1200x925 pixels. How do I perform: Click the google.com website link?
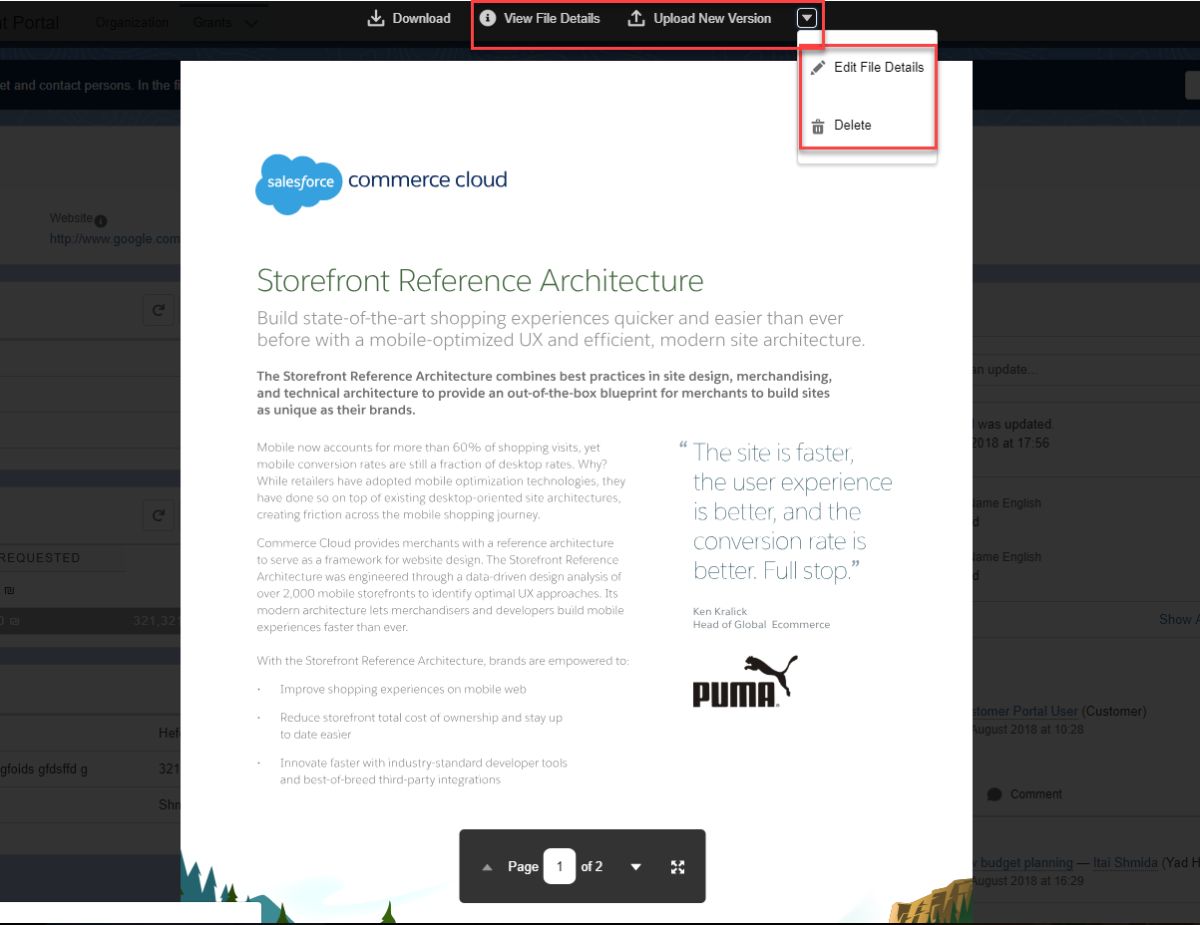pyautogui.click(x=115, y=239)
